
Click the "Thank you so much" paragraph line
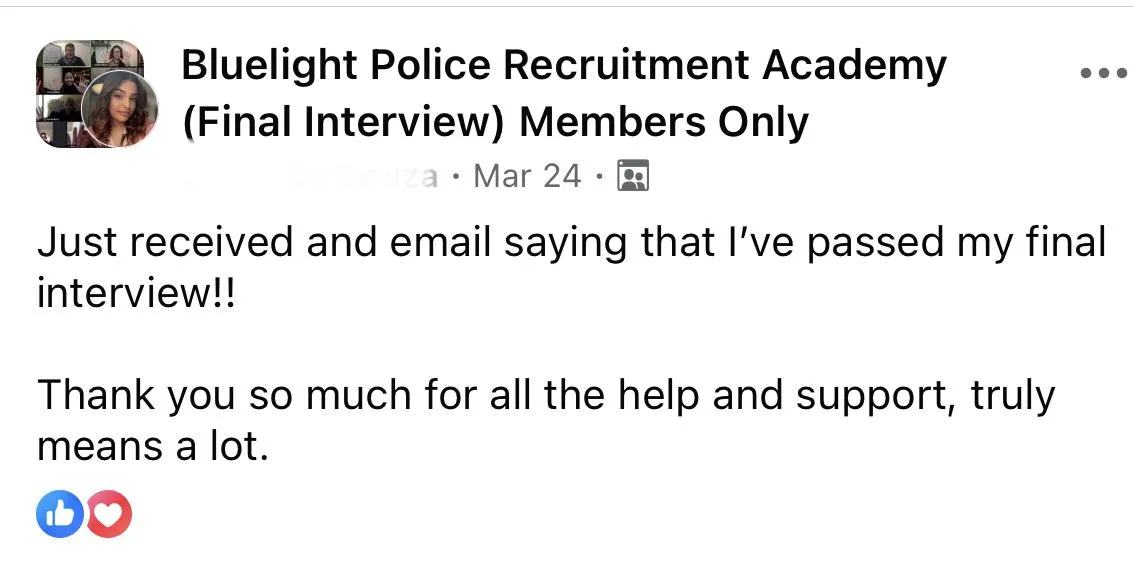pos(546,396)
